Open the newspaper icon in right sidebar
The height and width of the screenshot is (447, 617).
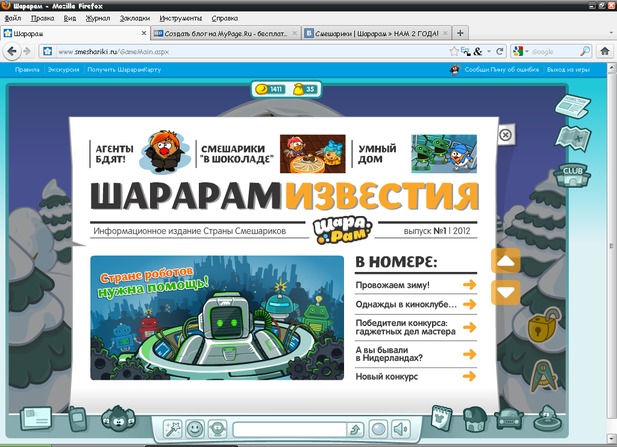(573, 105)
